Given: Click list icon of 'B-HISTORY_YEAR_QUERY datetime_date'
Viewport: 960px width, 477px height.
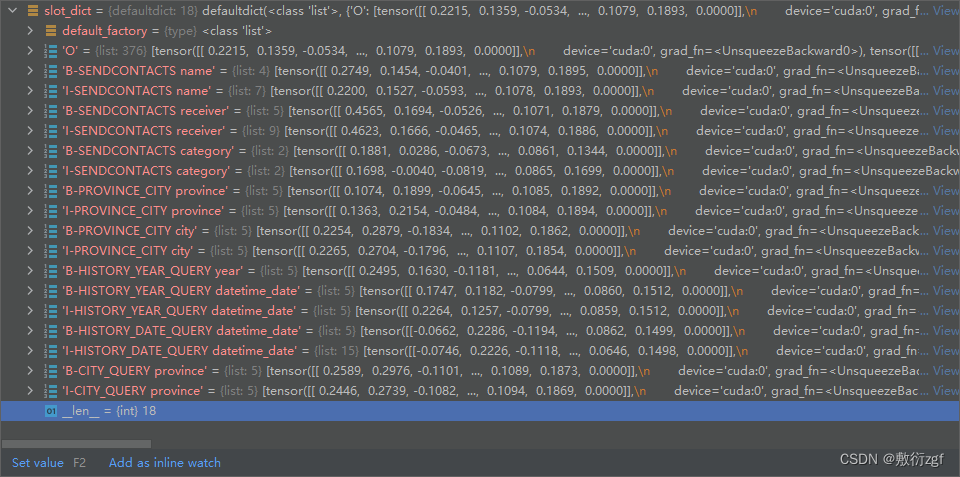Looking at the screenshot, I should [x=51, y=291].
